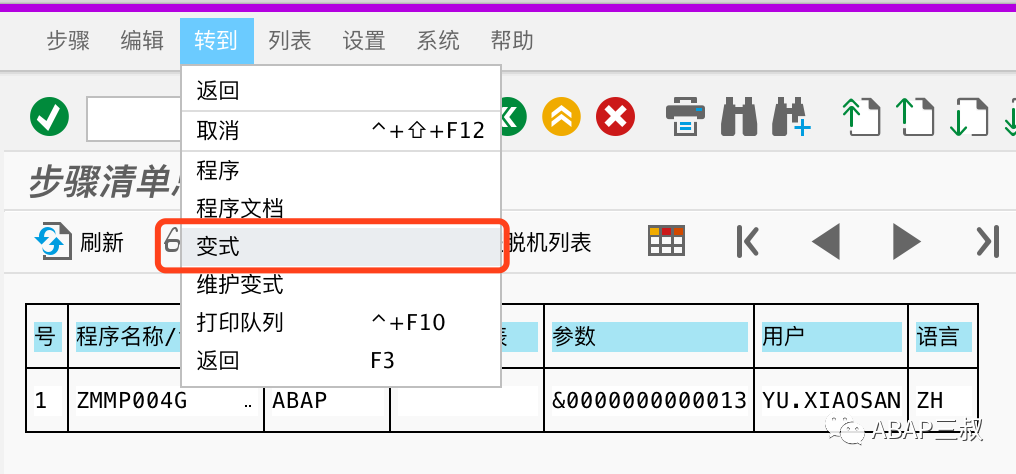The height and width of the screenshot is (474, 1016).
Task: Click the Print icon
Action: pyautogui.click(x=686, y=117)
